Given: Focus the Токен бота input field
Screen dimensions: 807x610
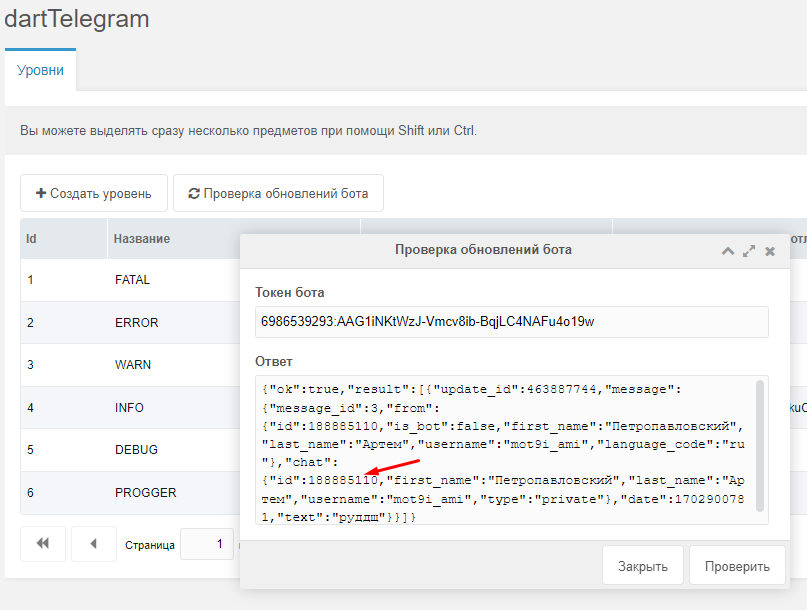Looking at the screenshot, I should (512, 322).
